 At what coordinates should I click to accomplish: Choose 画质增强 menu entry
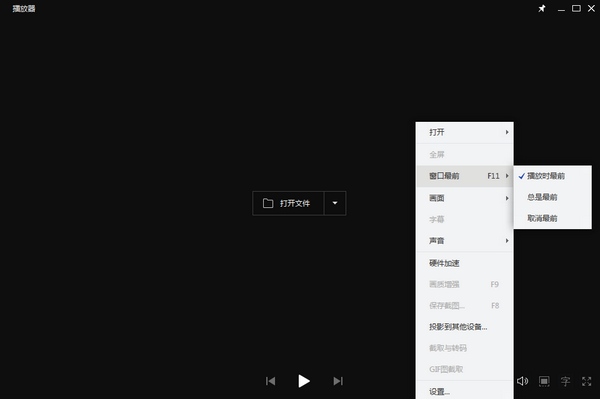(465, 284)
